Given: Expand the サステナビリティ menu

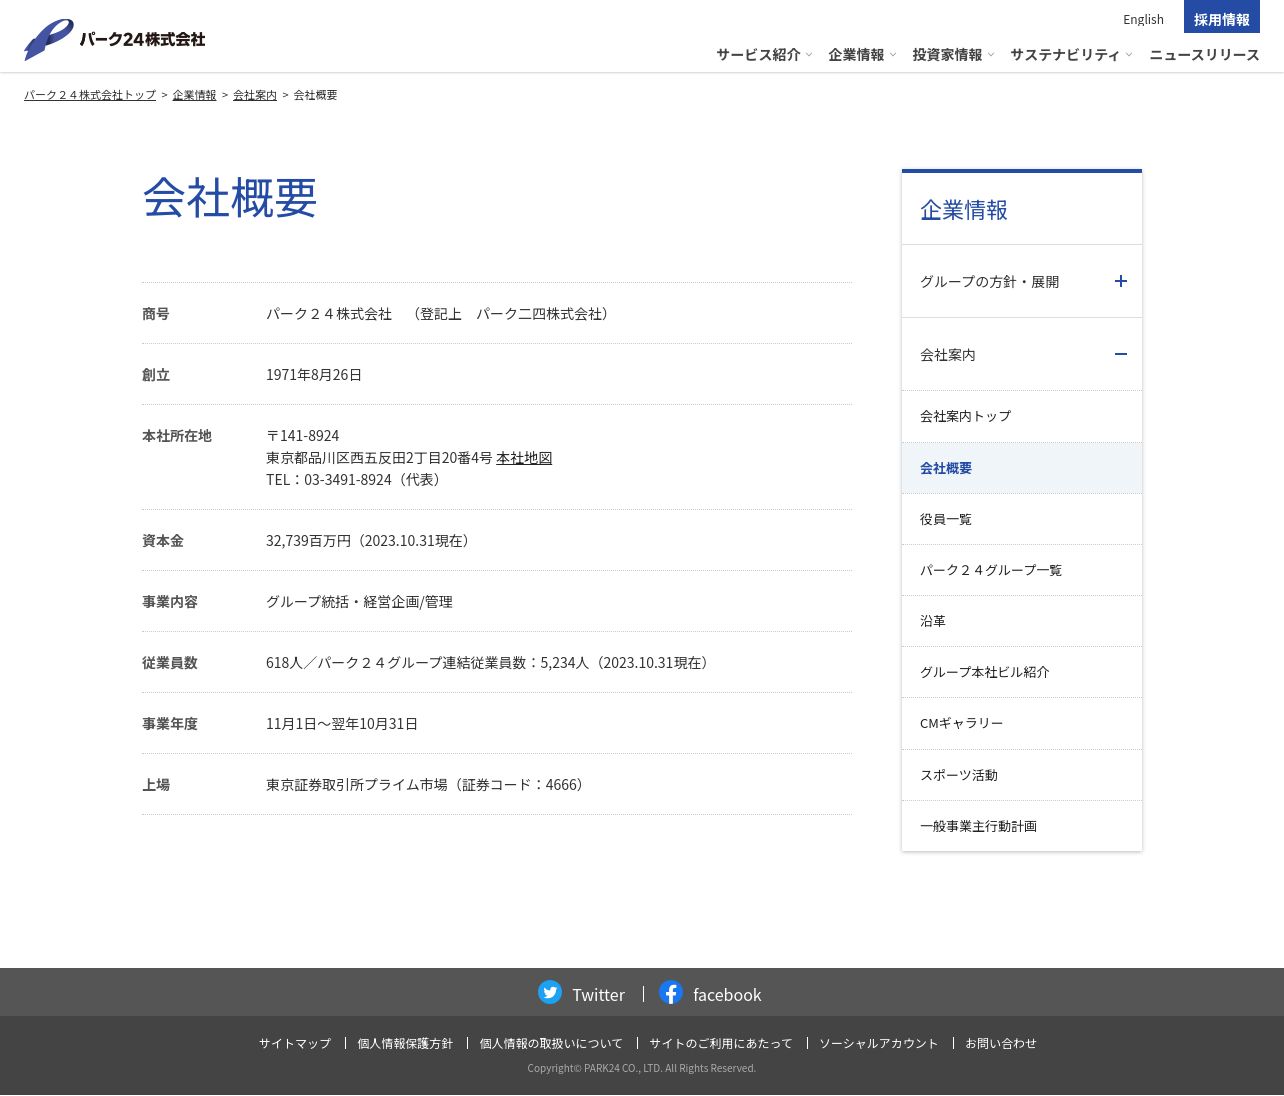Looking at the screenshot, I should tap(1070, 55).
